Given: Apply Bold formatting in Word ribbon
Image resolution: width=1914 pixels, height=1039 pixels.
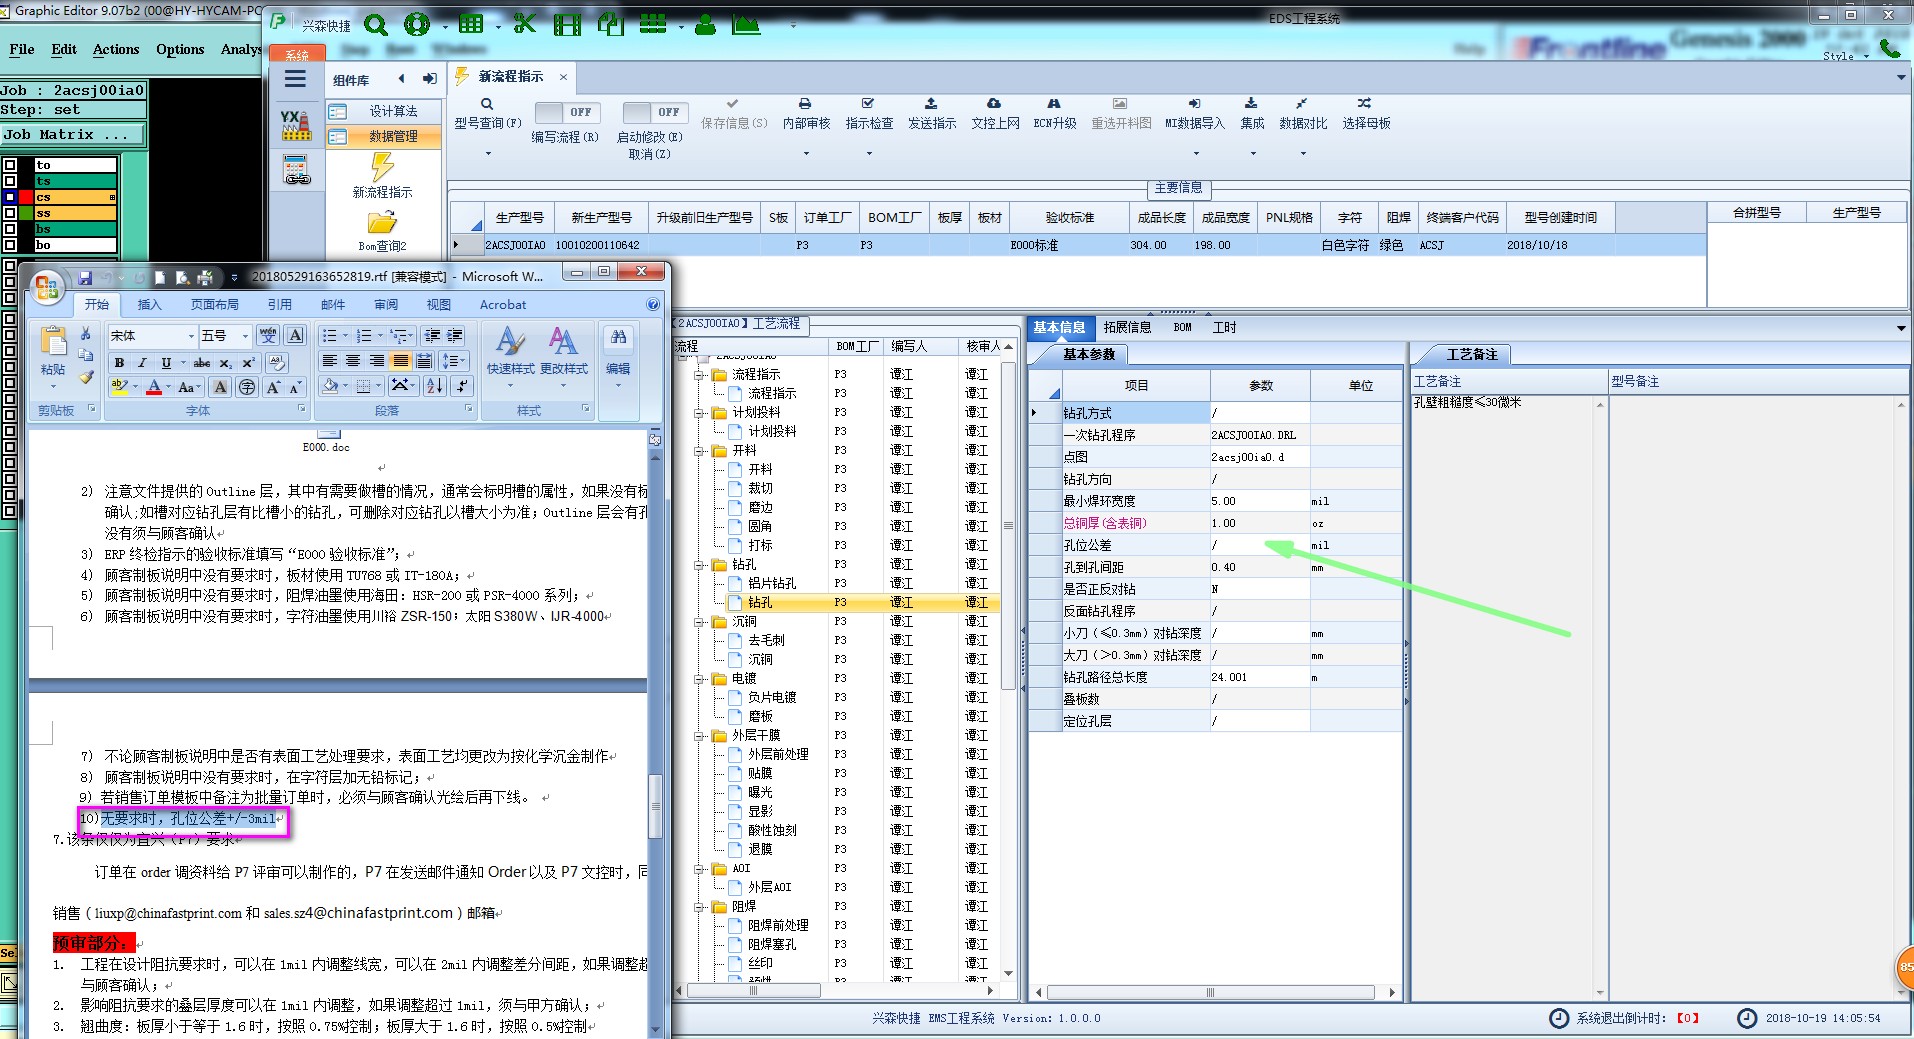Looking at the screenshot, I should click(x=119, y=363).
